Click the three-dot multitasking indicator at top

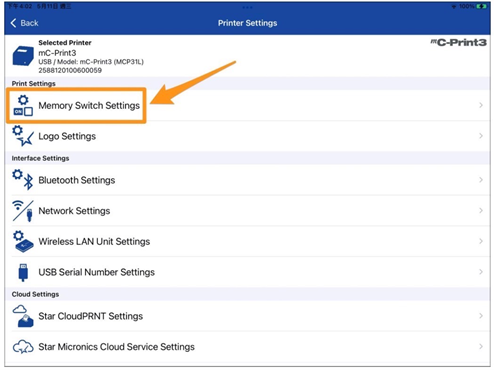pyautogui.click(x=247, y=7)
